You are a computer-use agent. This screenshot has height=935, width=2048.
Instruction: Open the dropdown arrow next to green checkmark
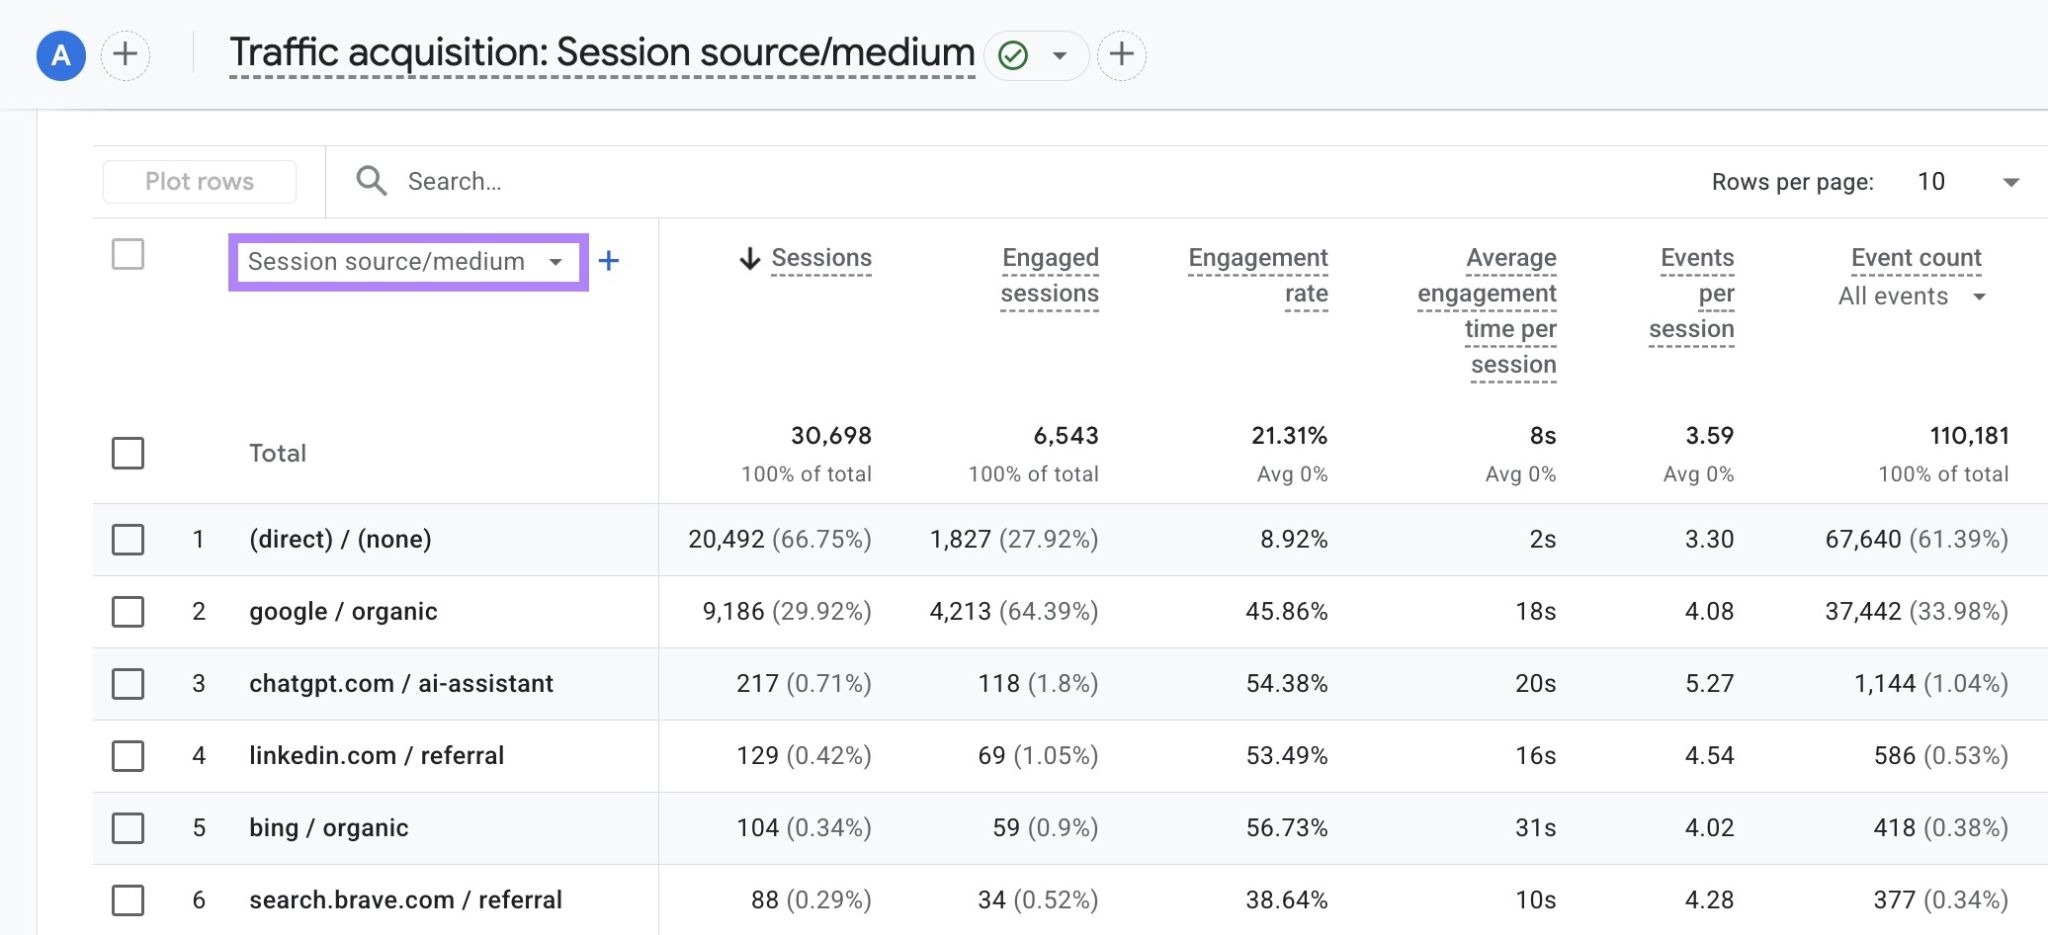[x=1060, y=55]
